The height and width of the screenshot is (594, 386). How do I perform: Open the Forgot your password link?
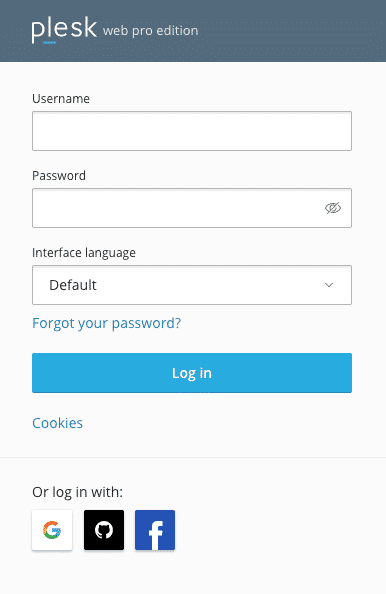pyautogui.click(x=106, y=323)
